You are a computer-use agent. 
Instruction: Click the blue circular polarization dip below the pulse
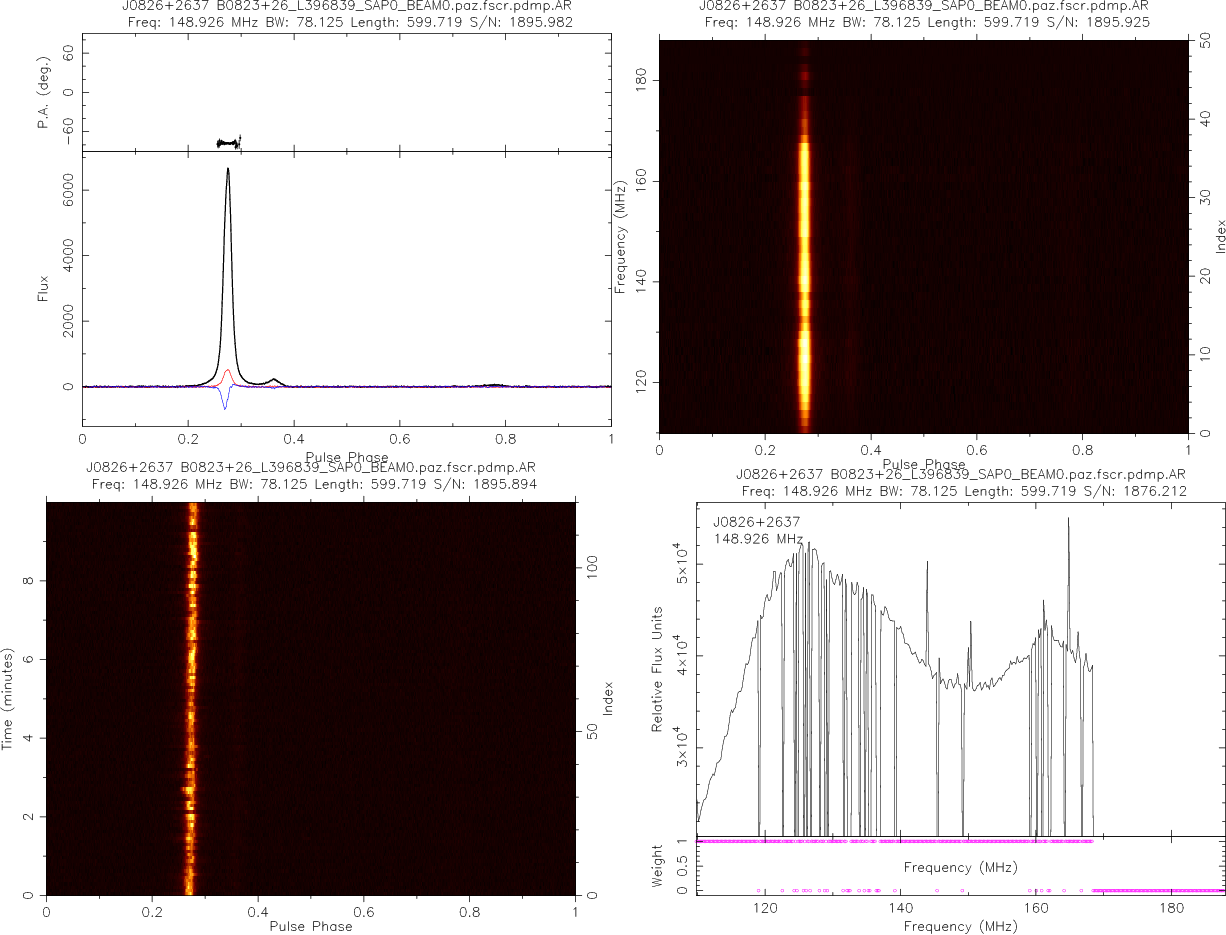pos(225,403)
